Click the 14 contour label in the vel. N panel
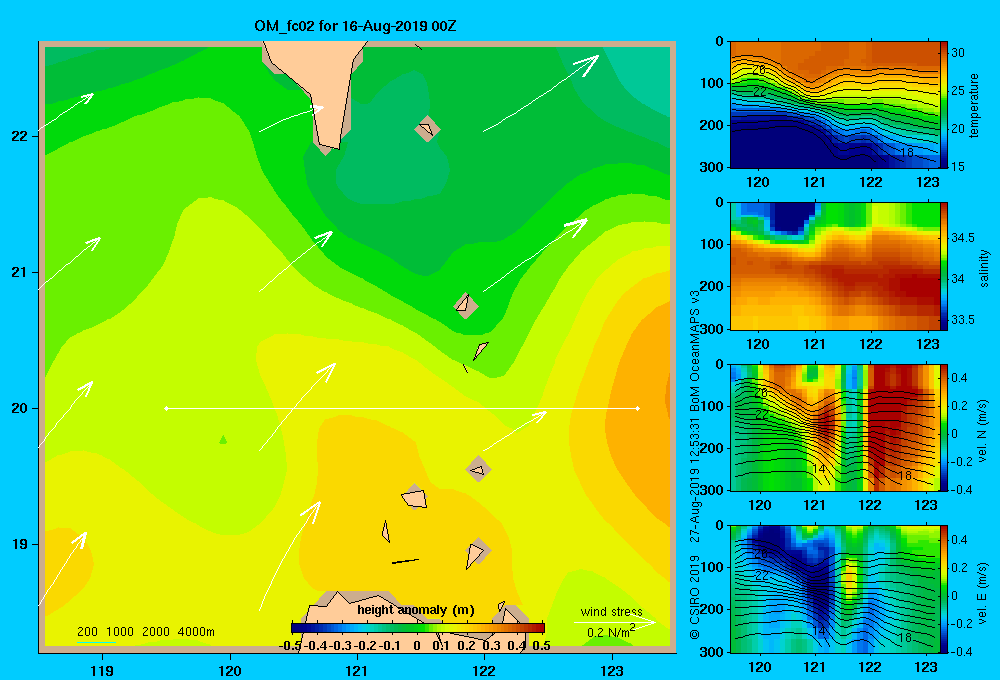The height and width of the screenshot is (680, 1000). 819,469
